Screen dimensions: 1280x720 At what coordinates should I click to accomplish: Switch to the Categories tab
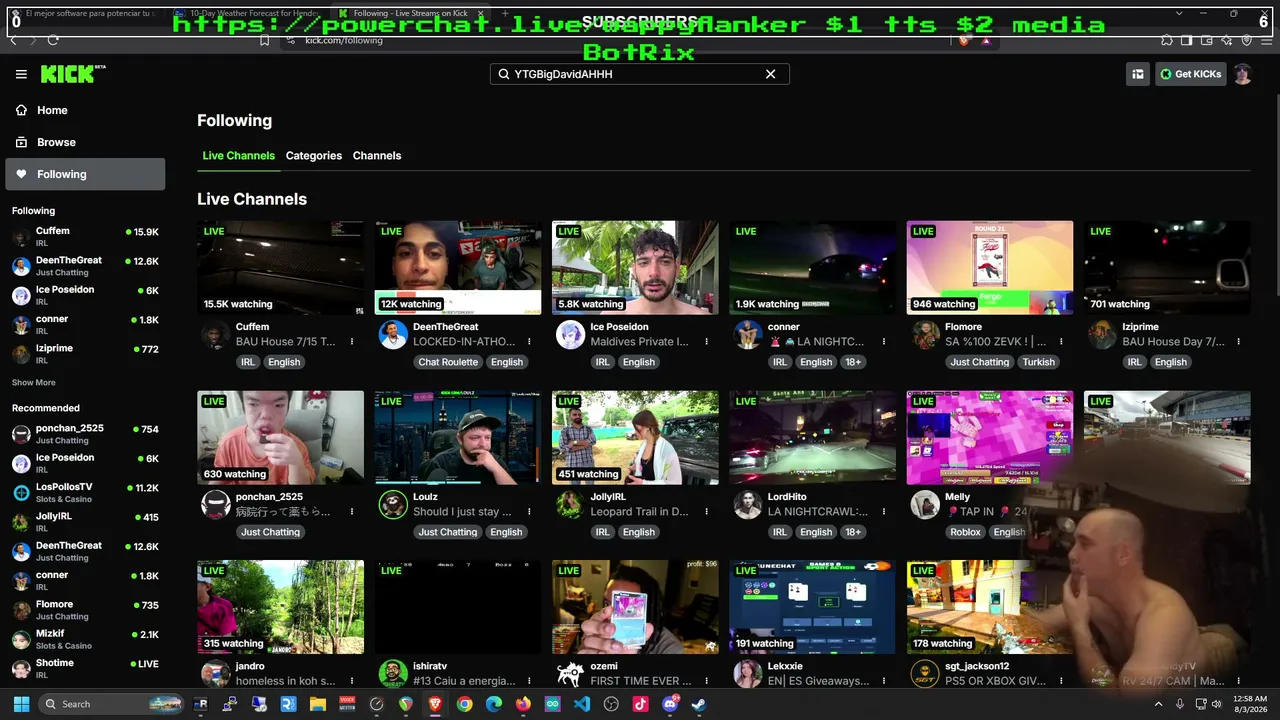click(314, 156)
